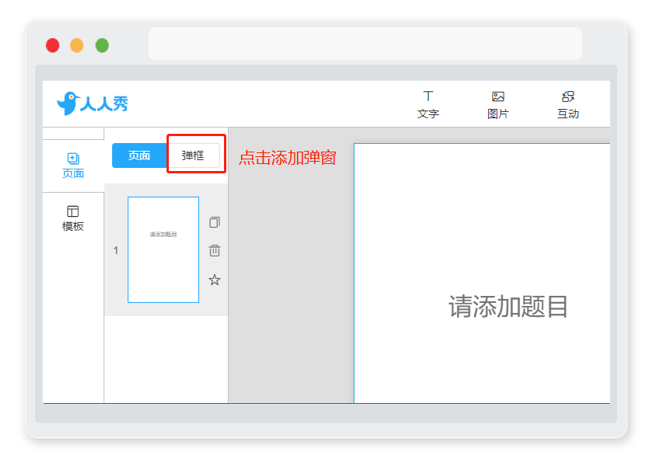Select page 1 thumbnail

click(163, 250)
